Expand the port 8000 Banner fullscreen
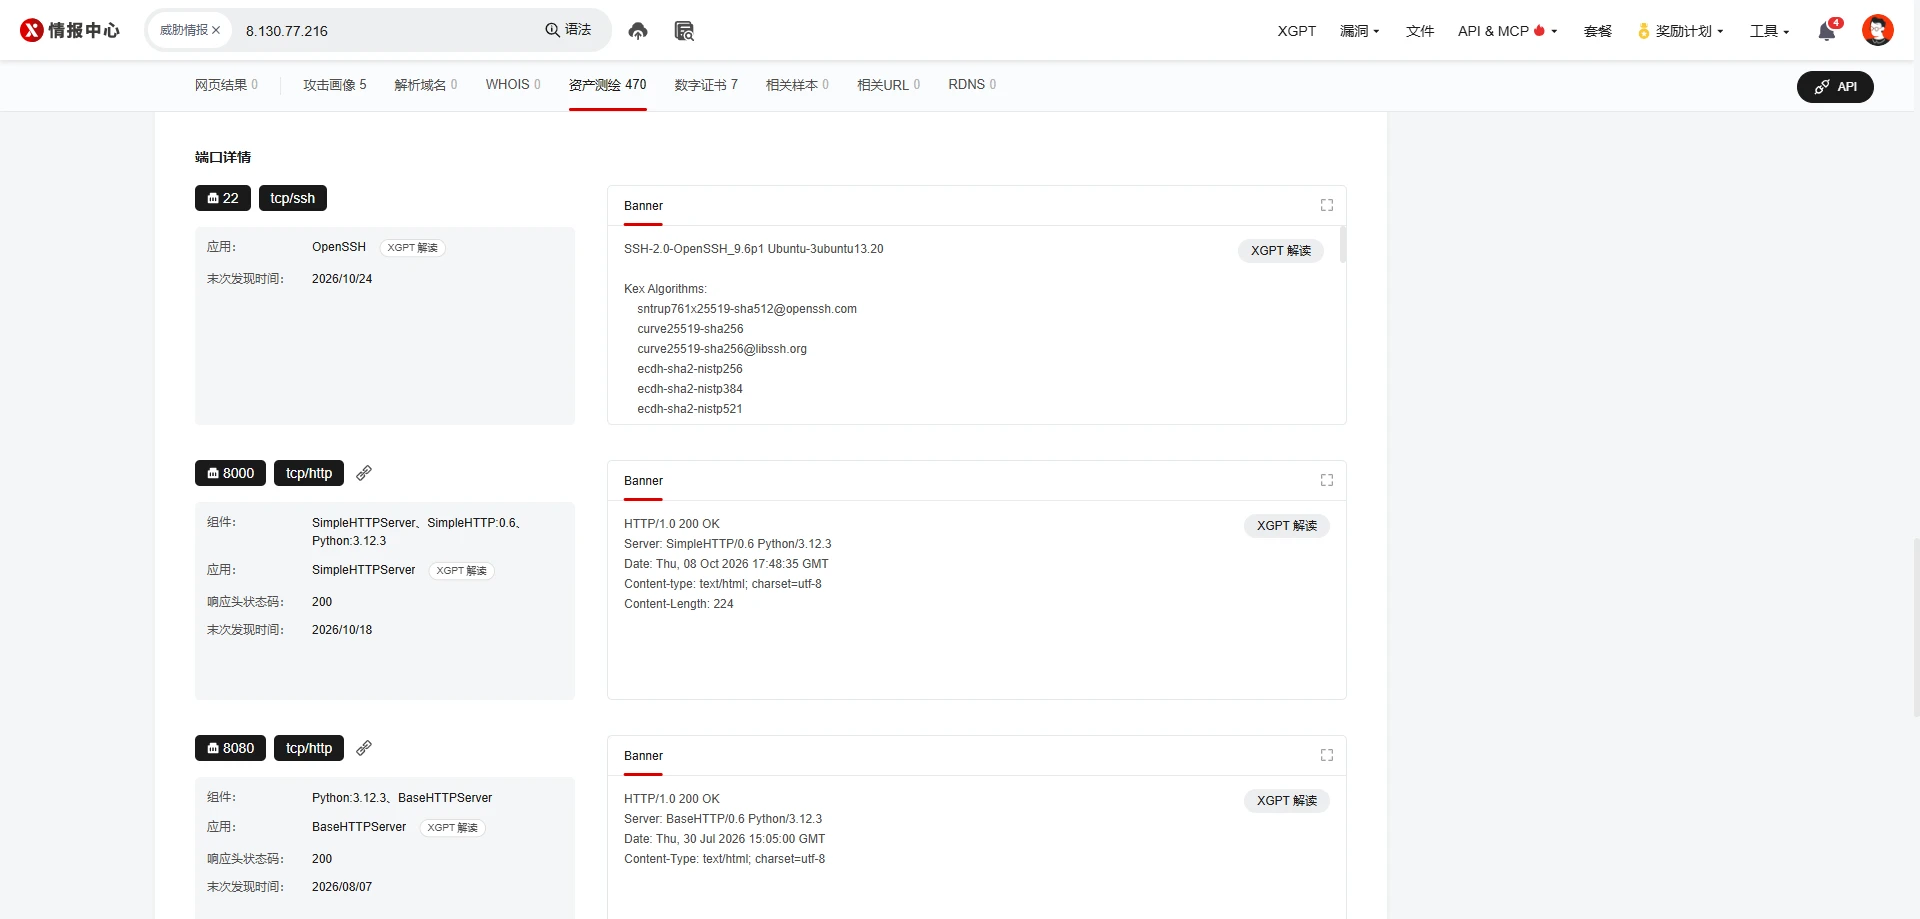This screenshot has height=919, width=1920. pyautogui.click(x=1327, y=480)
